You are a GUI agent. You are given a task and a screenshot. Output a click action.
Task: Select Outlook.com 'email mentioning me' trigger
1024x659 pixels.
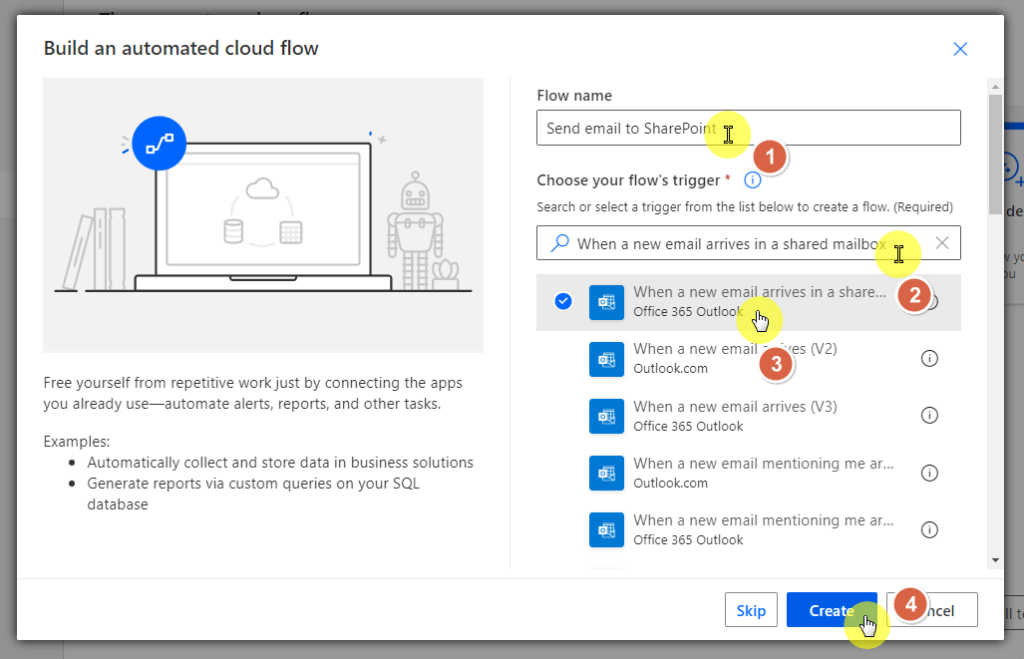pos(748,473)
